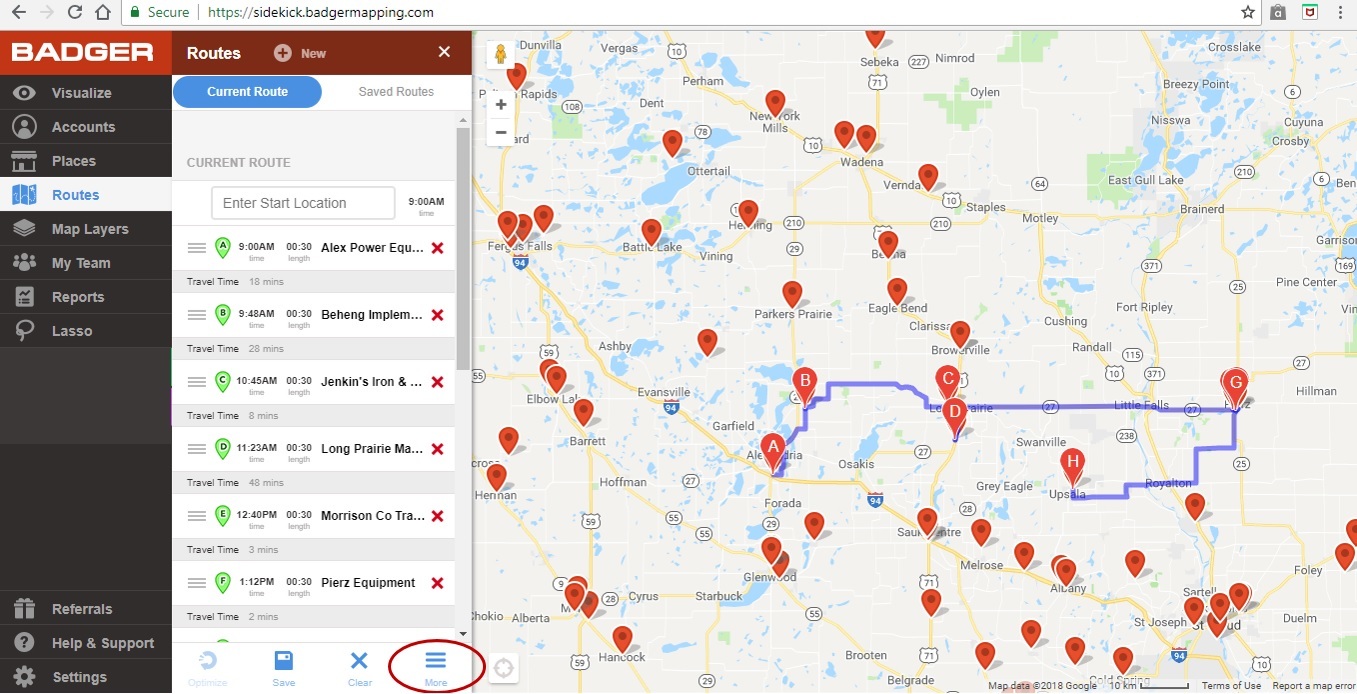This screenshot has height=694, width=1357.
Task: Remove Pierz Equipment stop from route
Action: [x=437, y=583]
